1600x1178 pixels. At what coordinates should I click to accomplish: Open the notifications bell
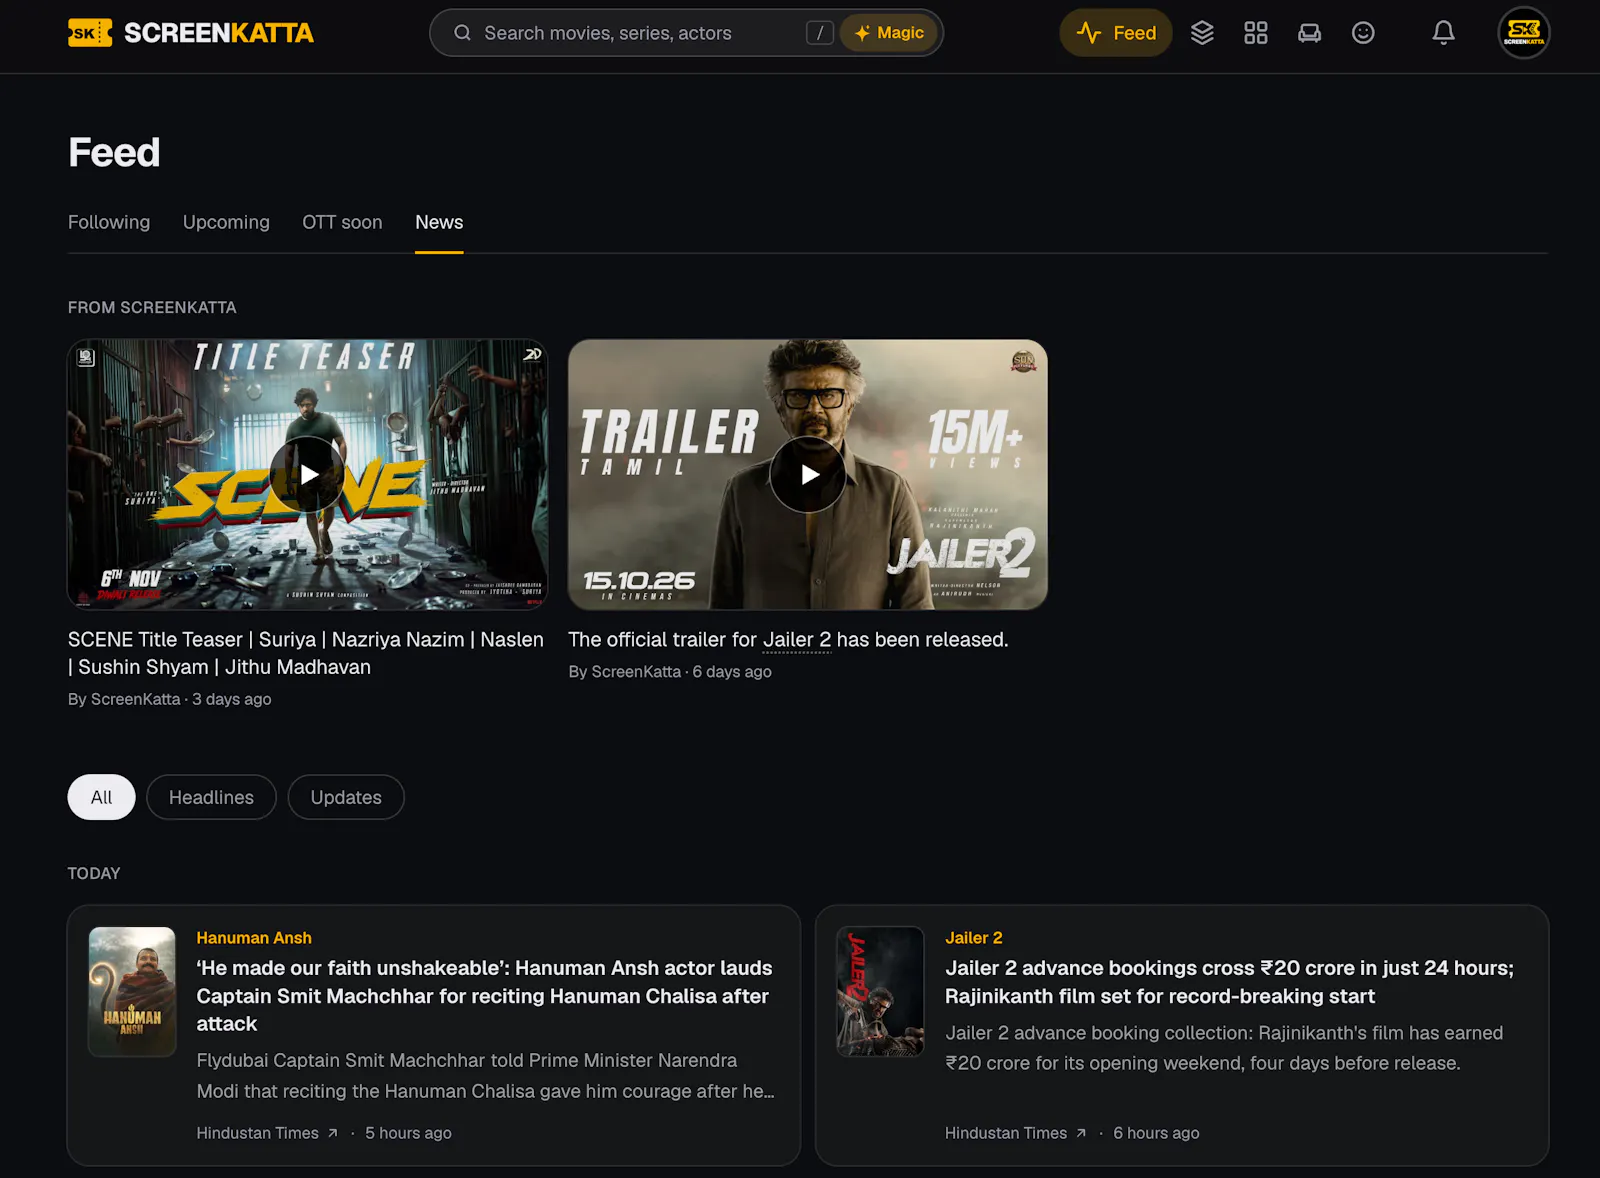1443,33
